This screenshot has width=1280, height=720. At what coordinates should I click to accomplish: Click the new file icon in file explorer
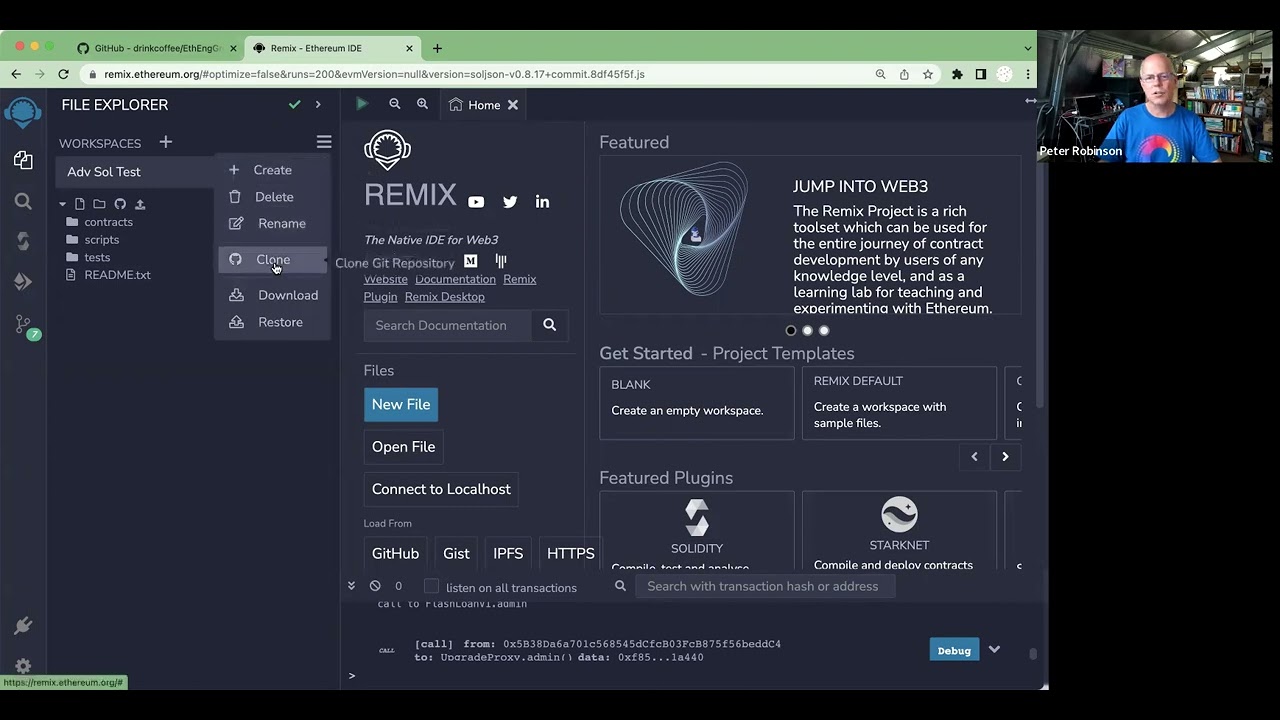[x=80, y=204]
